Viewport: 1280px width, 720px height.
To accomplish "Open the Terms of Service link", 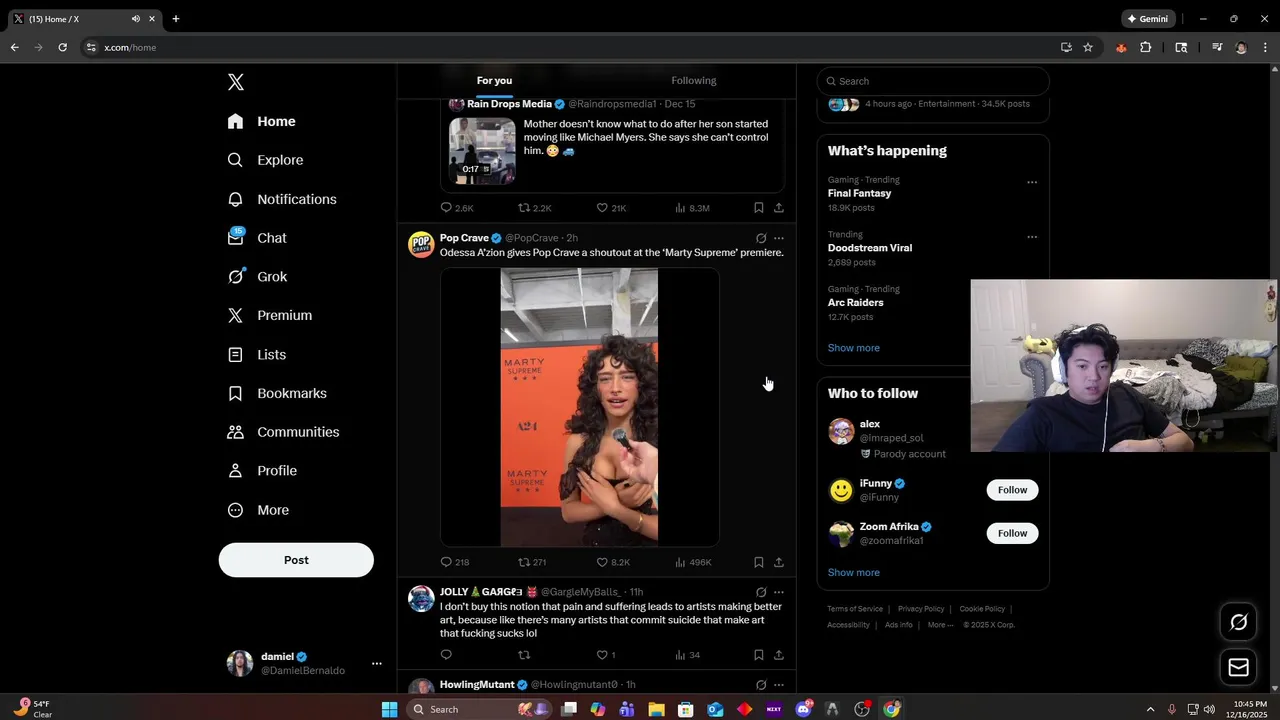I will coord(855,609).
